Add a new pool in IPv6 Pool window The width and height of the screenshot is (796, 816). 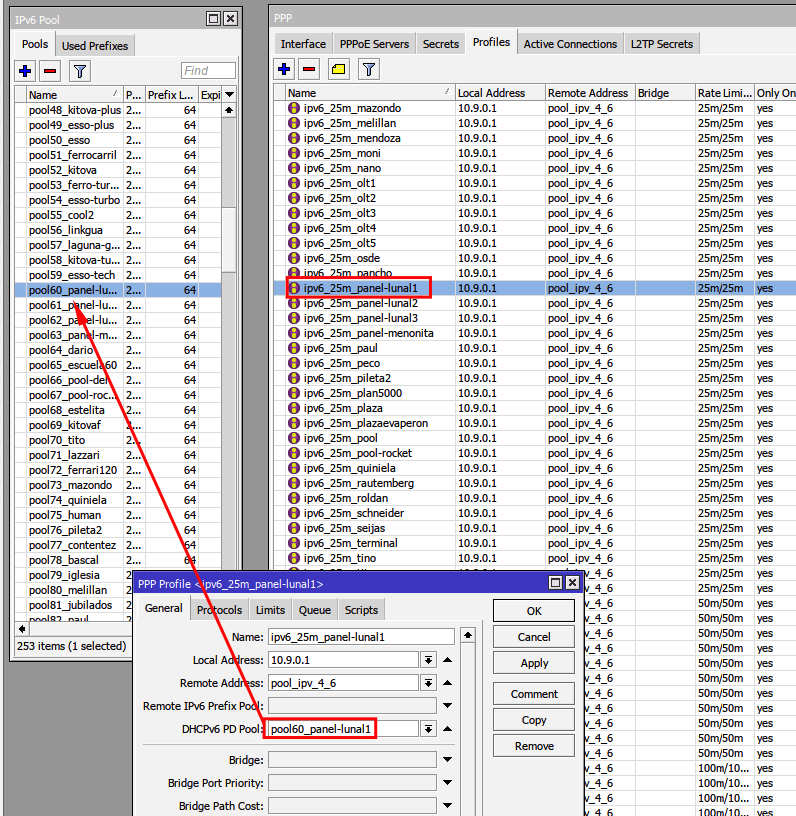click(x=25, y=71)
